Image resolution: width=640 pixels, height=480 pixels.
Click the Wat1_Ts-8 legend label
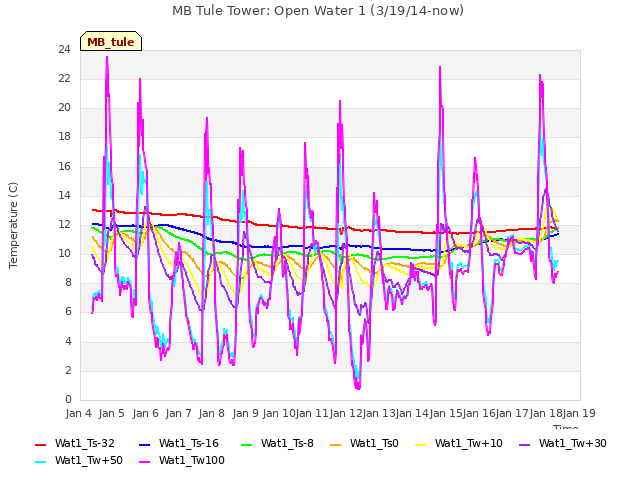click(x=287, y=443)
